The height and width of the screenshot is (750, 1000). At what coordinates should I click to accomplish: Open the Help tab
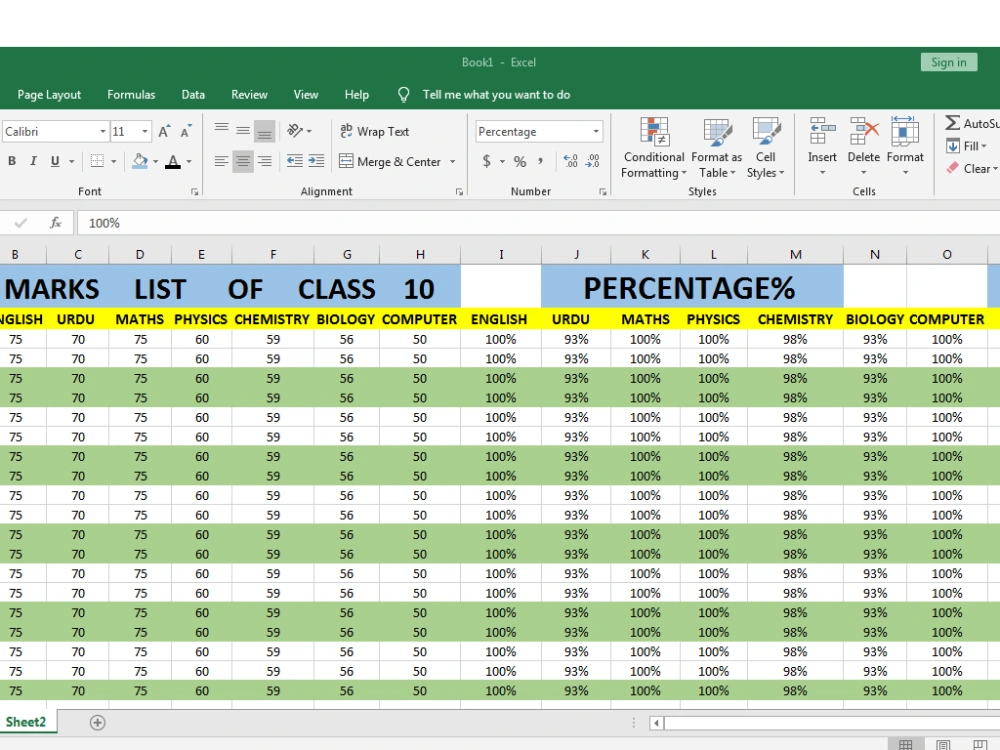(x=357, y=94)
